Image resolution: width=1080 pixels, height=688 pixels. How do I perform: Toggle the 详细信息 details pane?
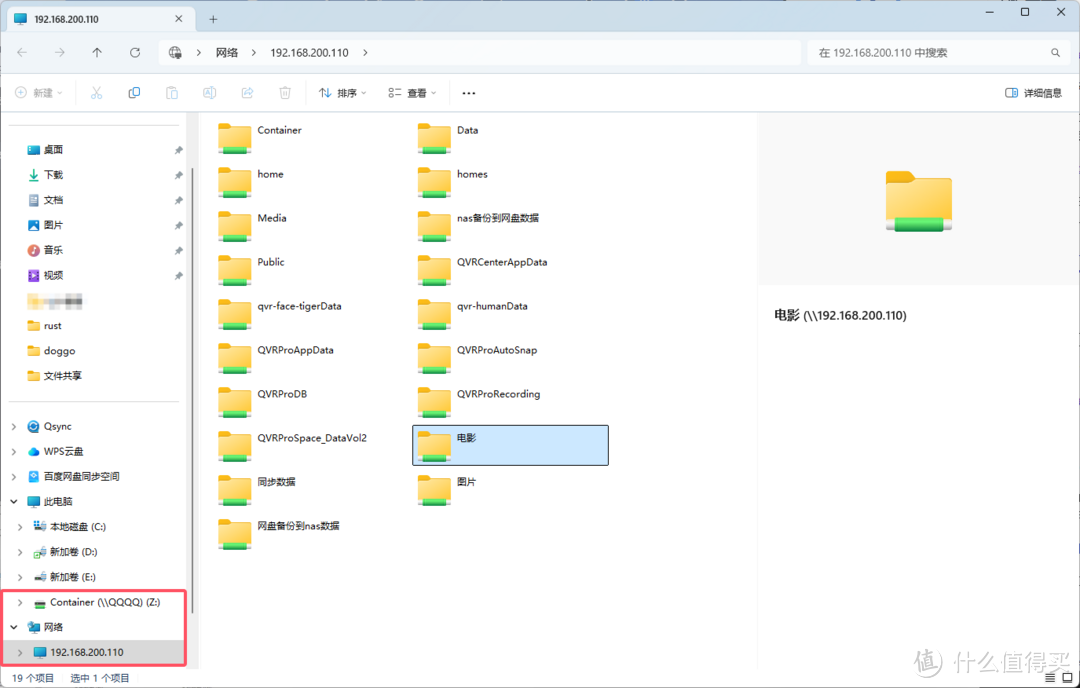point(1033,93)
